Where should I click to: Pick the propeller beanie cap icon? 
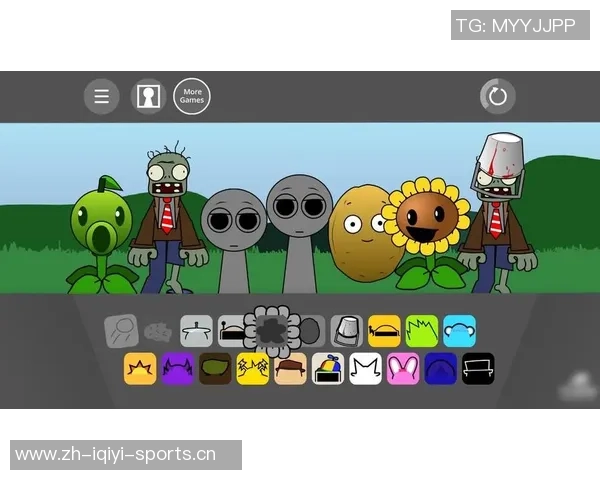[328, 369]
